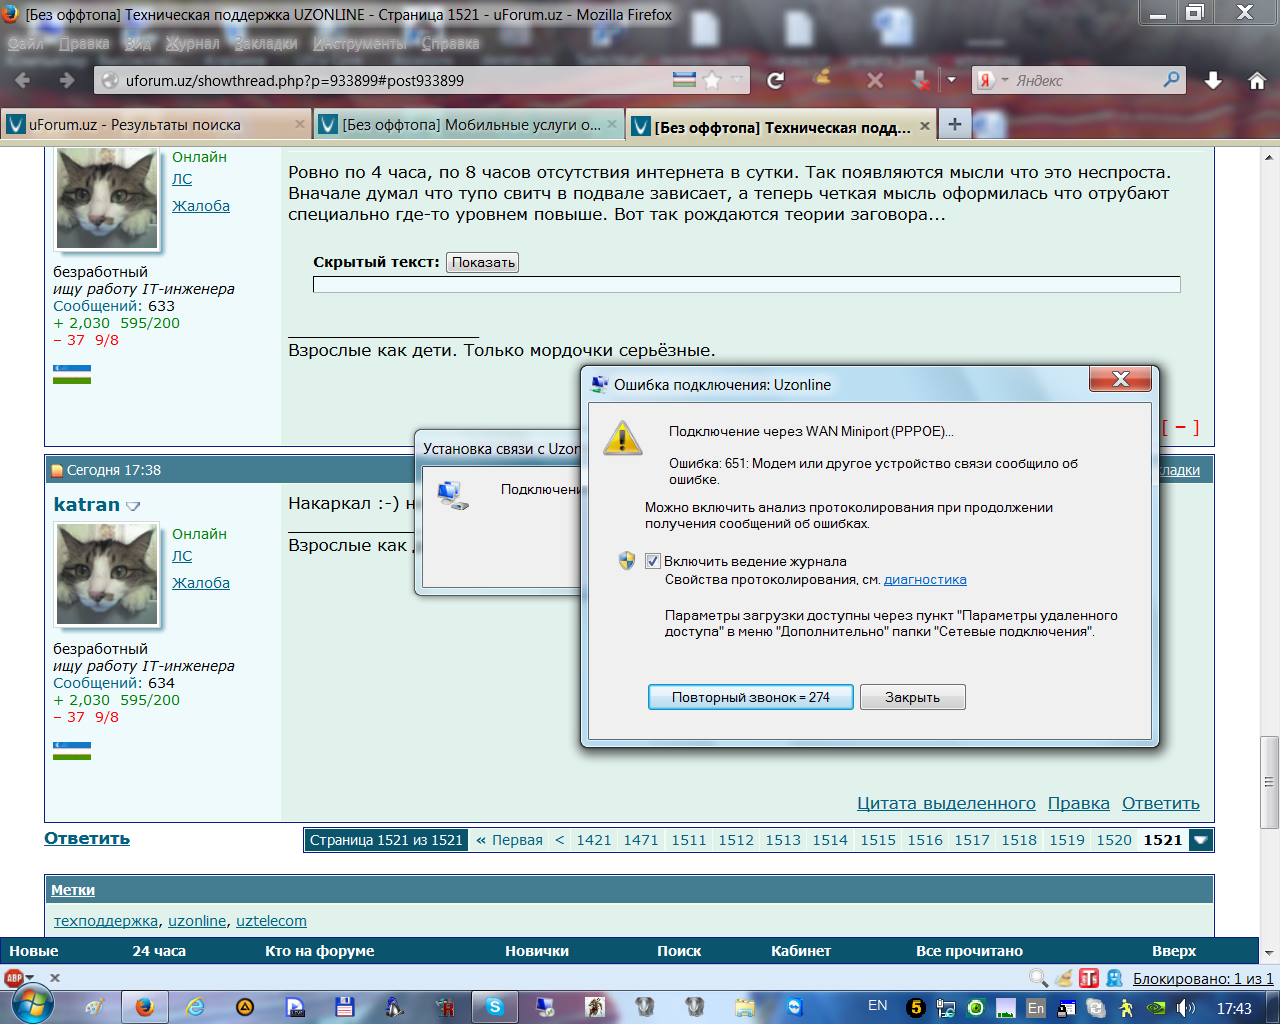Open the Правка menu in the menu bar
This screenshot has width=1280, height=1024.
(84, 43)
